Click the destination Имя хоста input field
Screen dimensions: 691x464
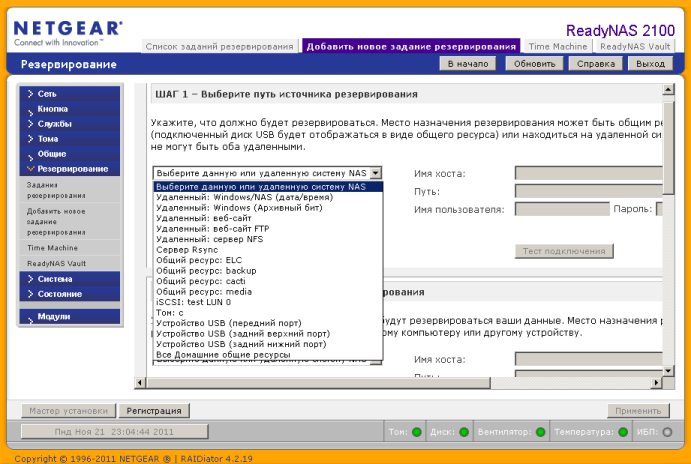[588, 359]
